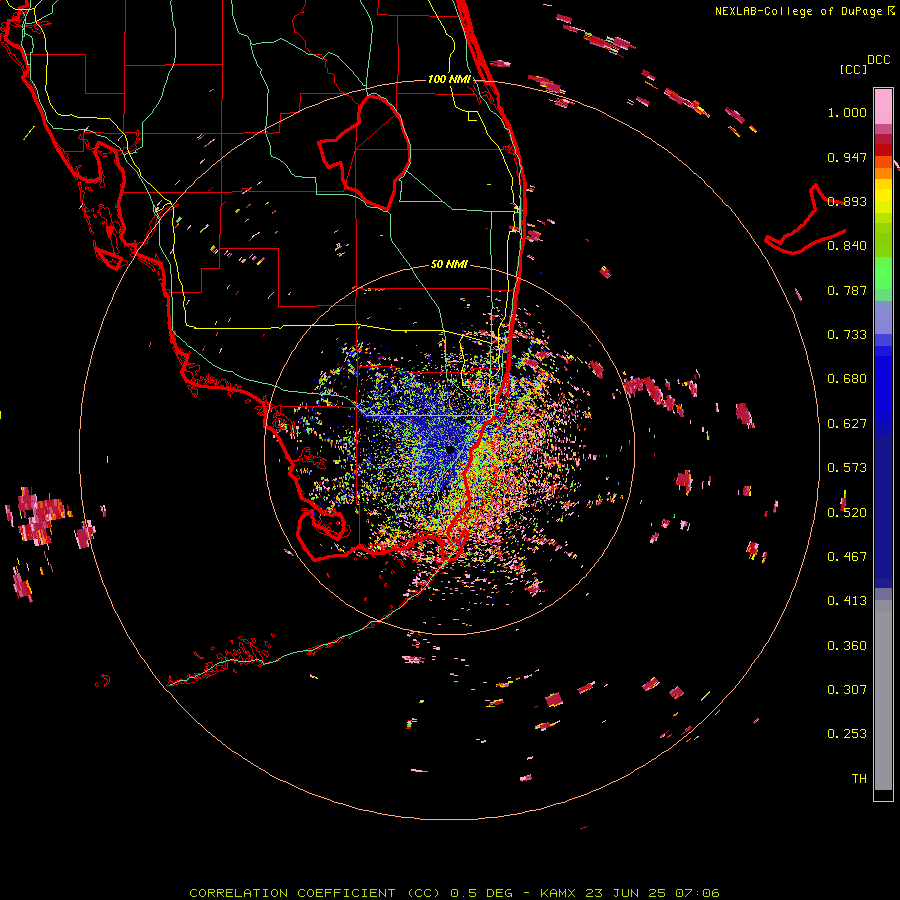Click the 0.307 scale value

(x=847, y=690)
